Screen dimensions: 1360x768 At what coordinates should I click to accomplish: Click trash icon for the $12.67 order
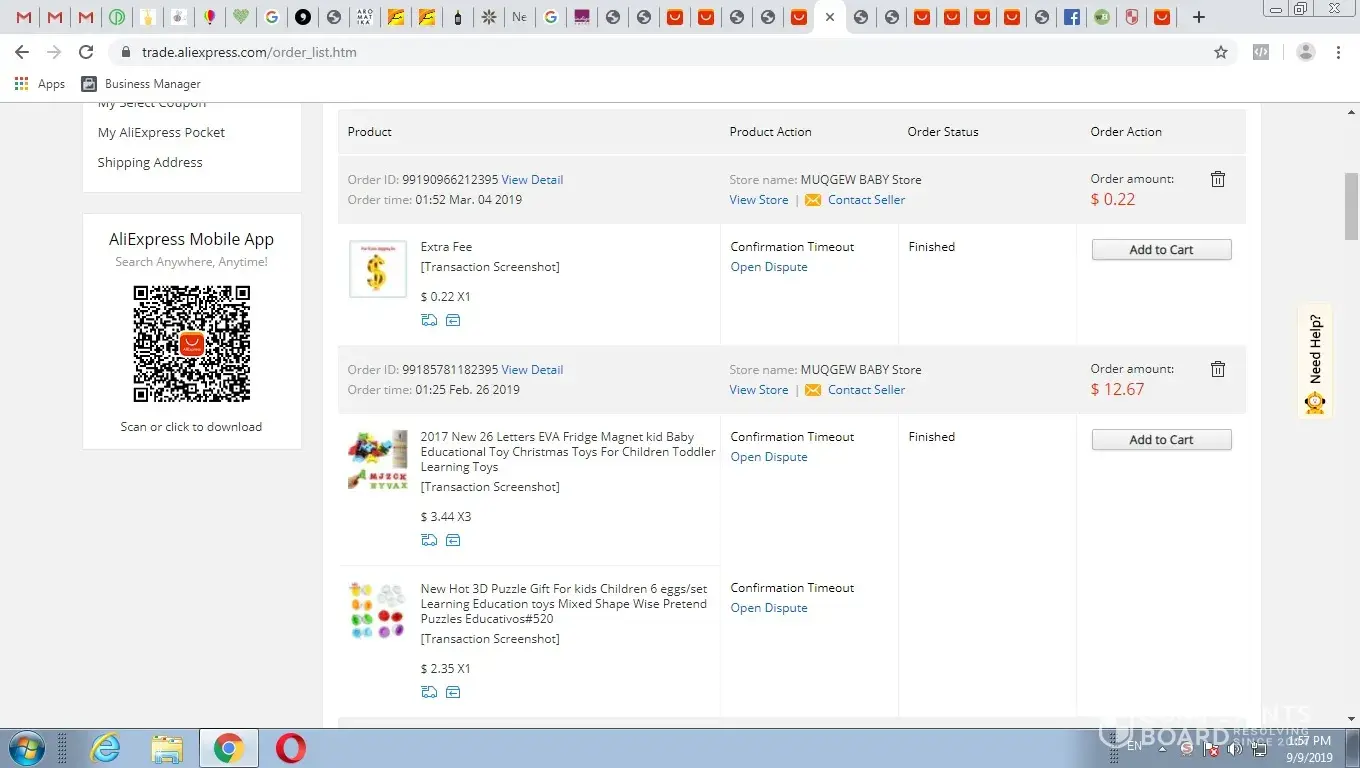click(x=1217, y=369)
